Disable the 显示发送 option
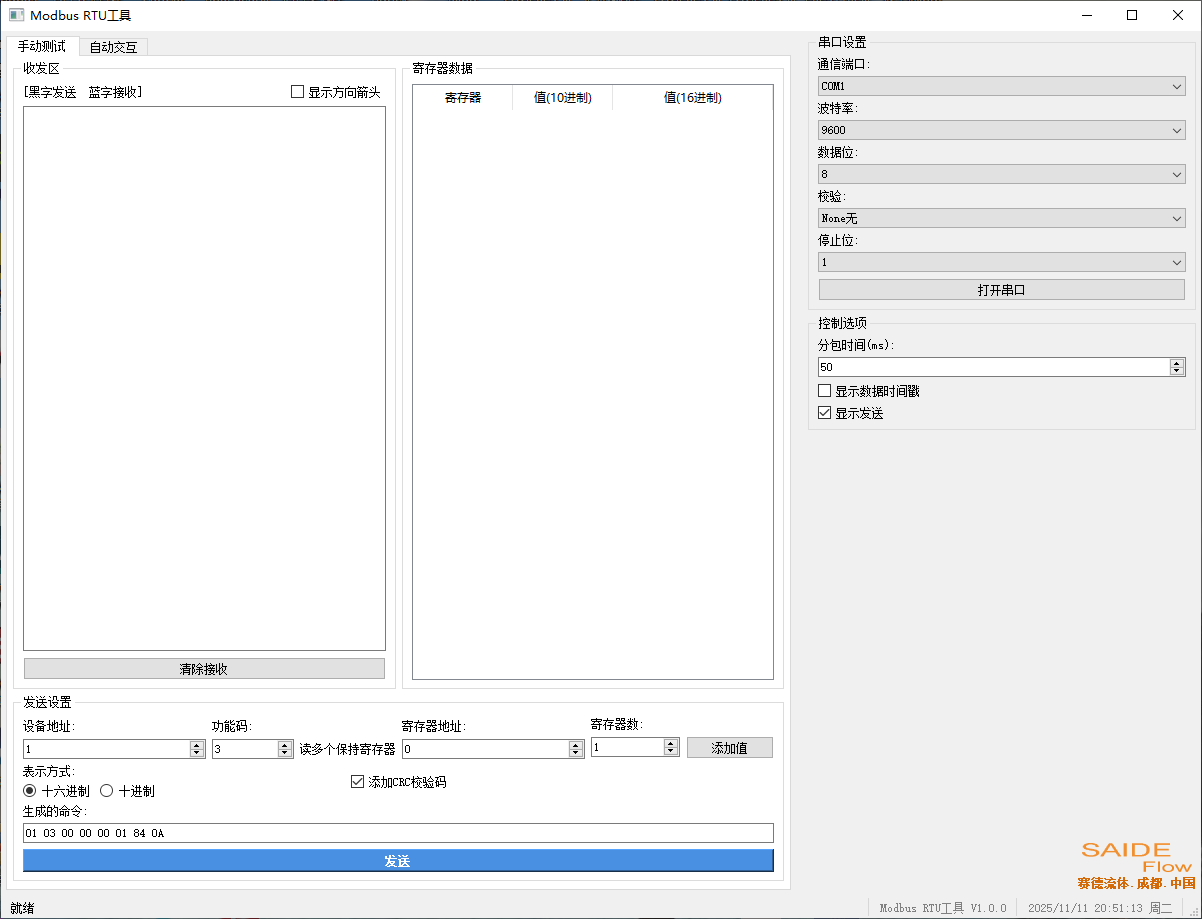Viewport: 1202px width, 919px height. (x=824, y=412)
